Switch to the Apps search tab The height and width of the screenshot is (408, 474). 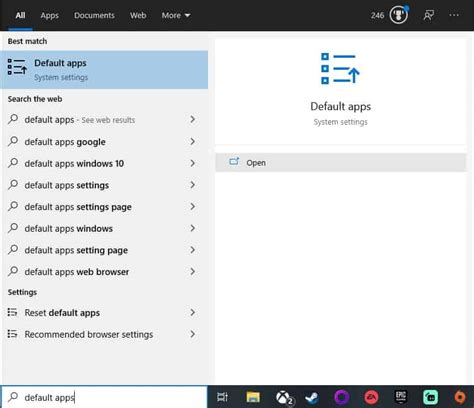pos(49,15)
